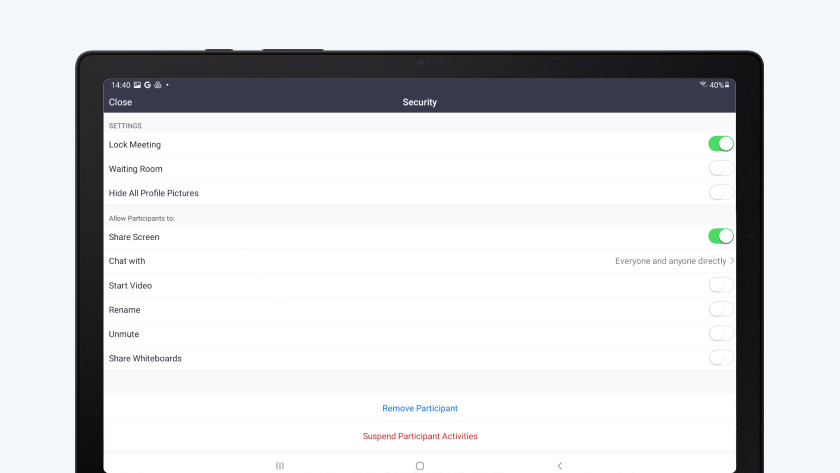
Task: Open 'Everyone and anyone directly' chat option
Action: (670, 261)
